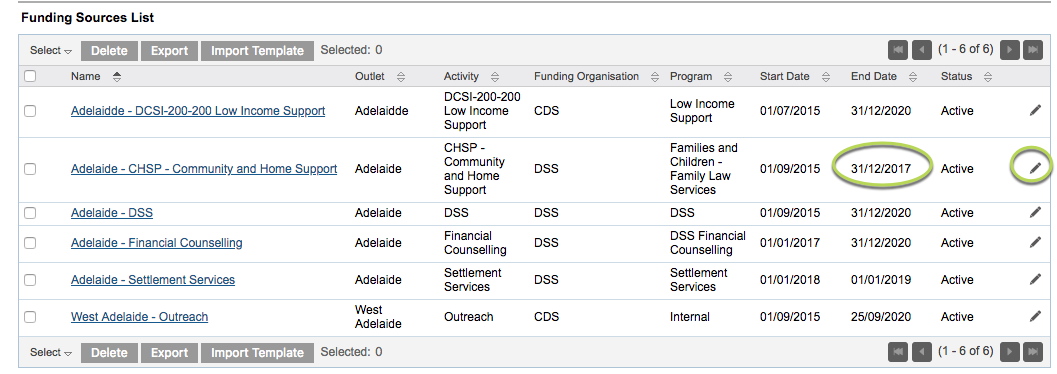Select all rows with header checkbox
1057x374 pixels.
(30, 76)
